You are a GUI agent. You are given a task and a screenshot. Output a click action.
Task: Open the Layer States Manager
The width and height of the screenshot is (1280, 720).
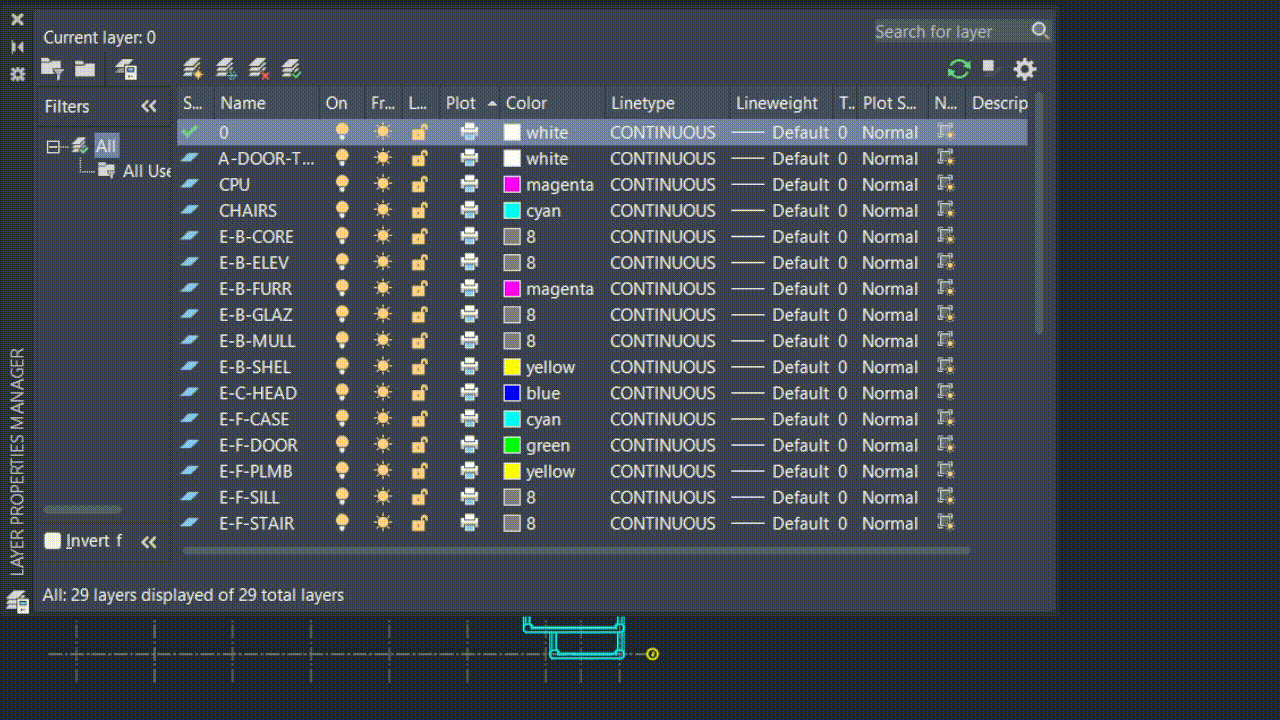click(125, 69)
